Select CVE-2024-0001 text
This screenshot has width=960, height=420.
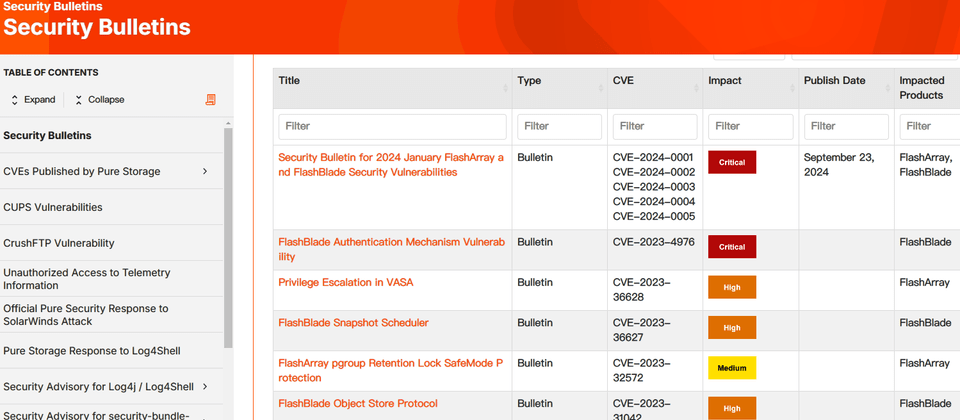[x=654, y=157]
